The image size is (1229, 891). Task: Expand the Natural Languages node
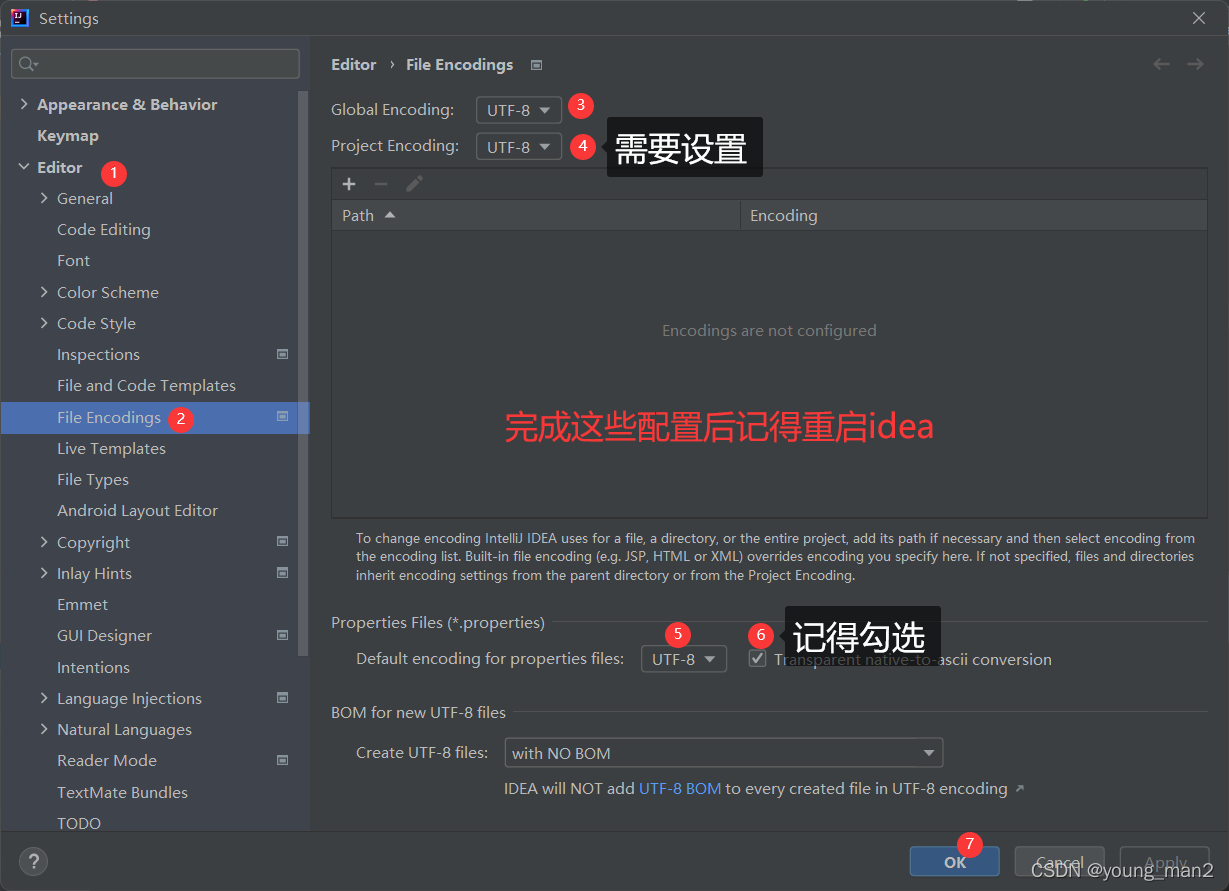tap(44, 729)
